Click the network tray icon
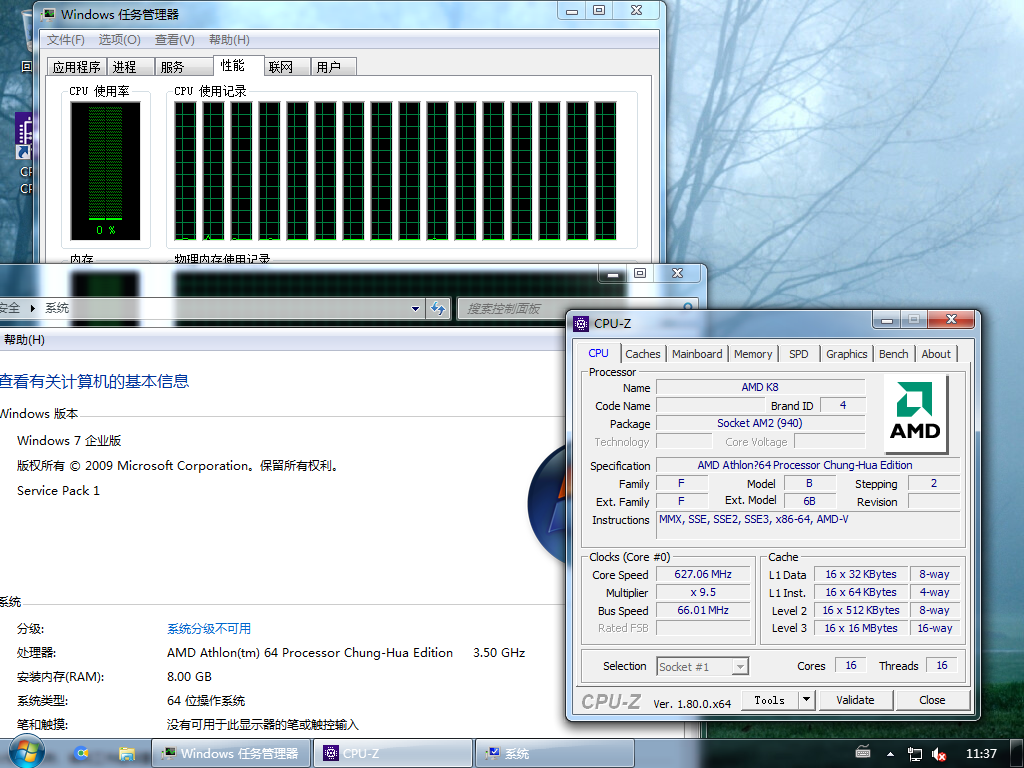Image resolution: width=1024 pixels, height=768 pixels. tap(914, 754)
